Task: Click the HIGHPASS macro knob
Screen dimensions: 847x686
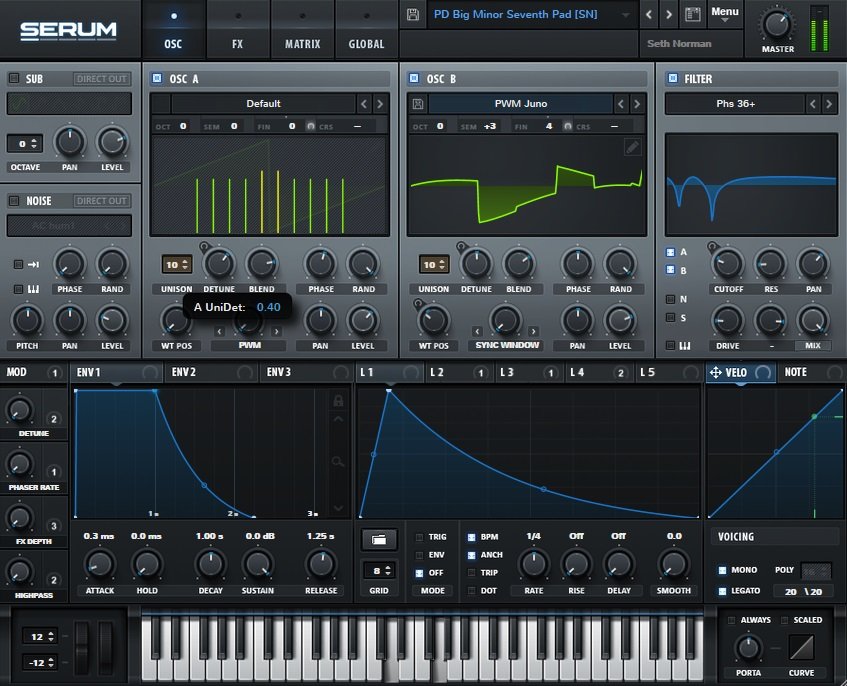Action: pyautogui.click(x=19, y=572)
